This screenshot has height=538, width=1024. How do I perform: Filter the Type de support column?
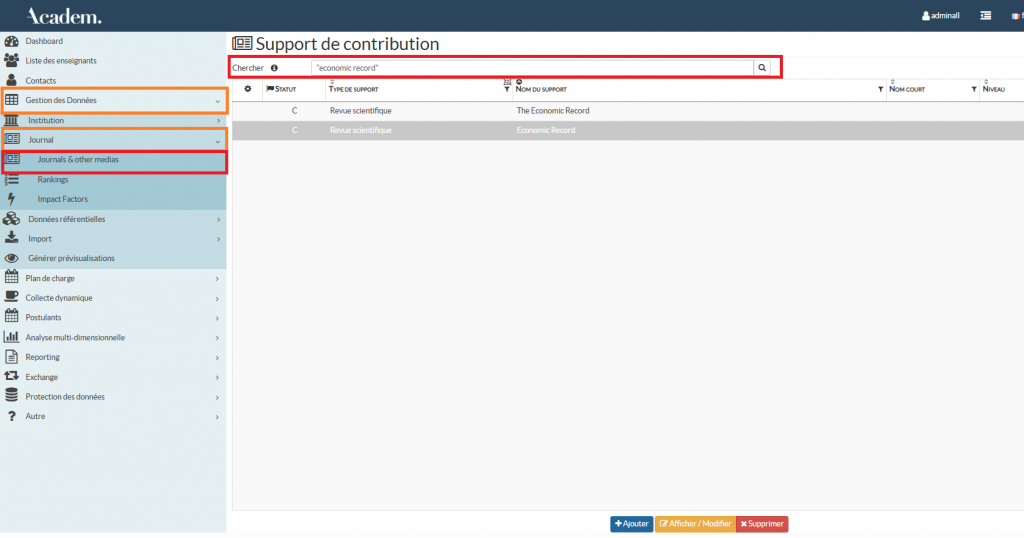(507, 90)
